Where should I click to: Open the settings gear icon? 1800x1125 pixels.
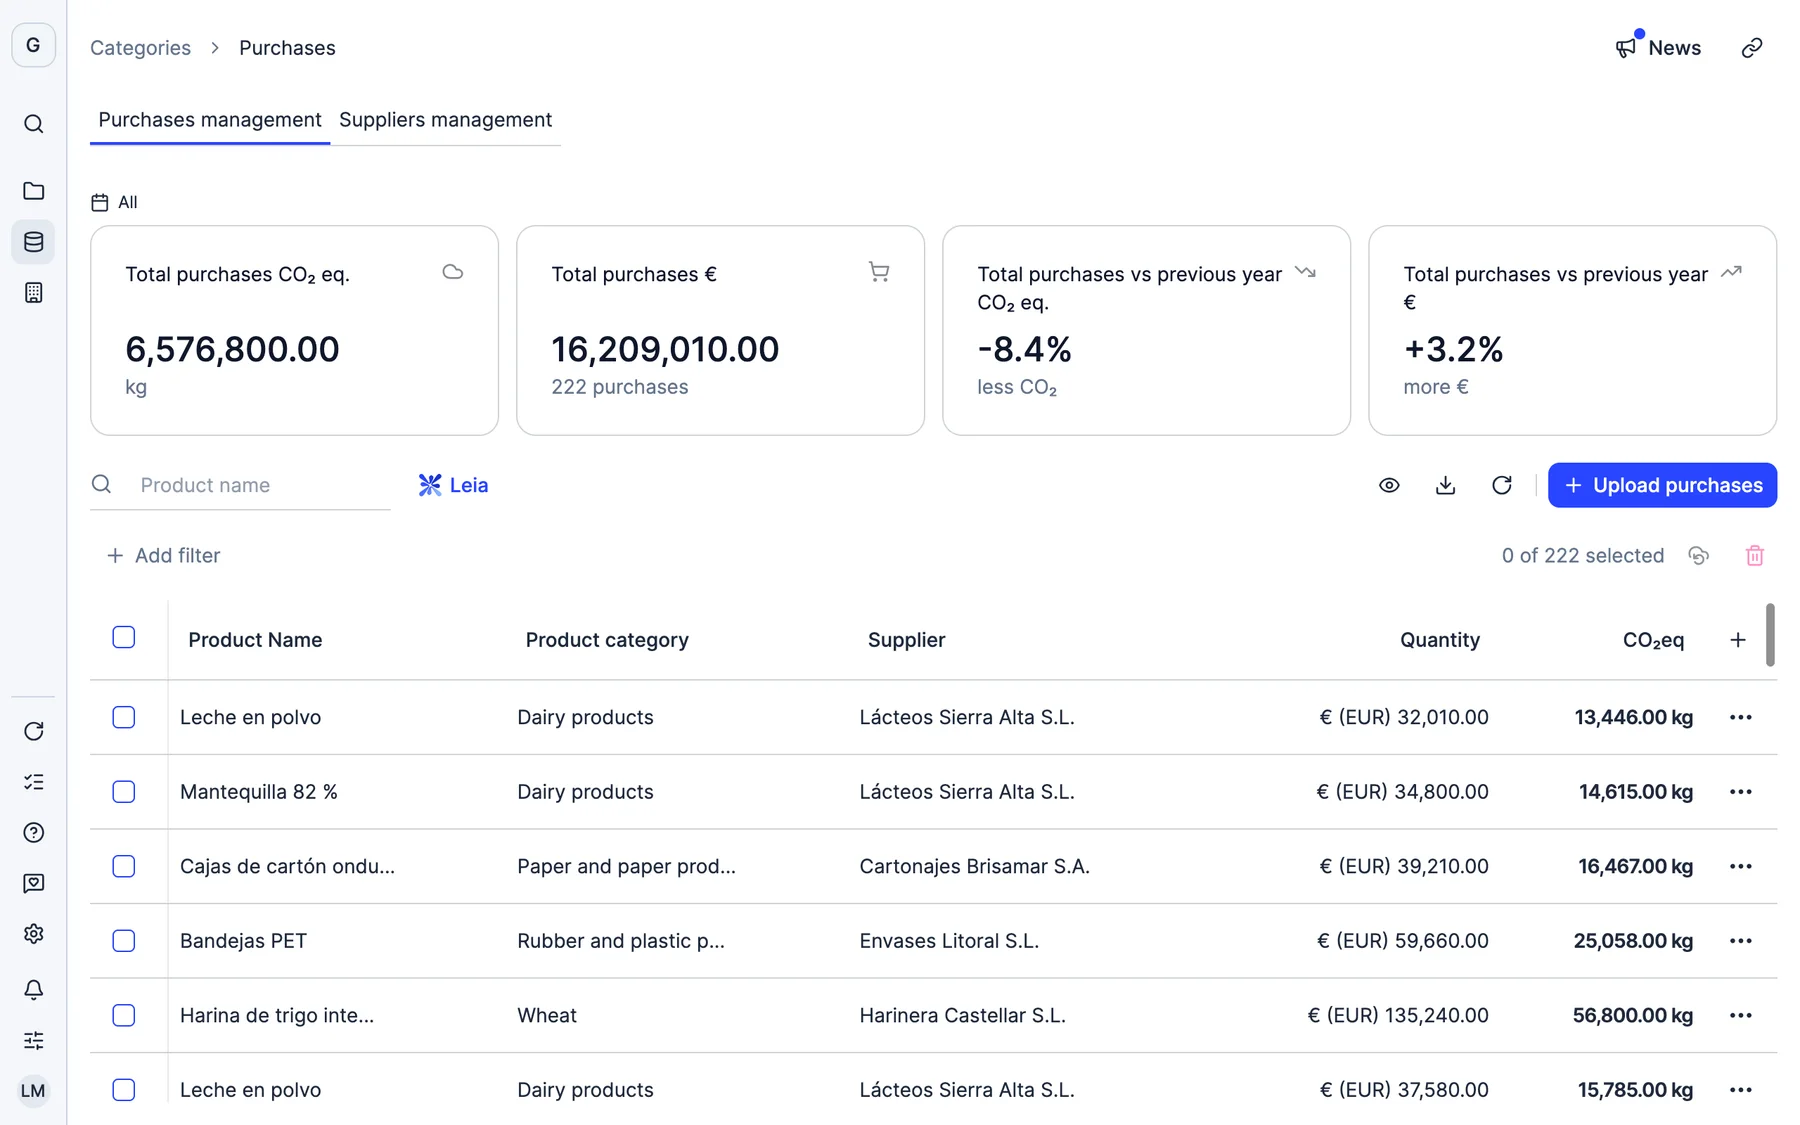point(34,934)
